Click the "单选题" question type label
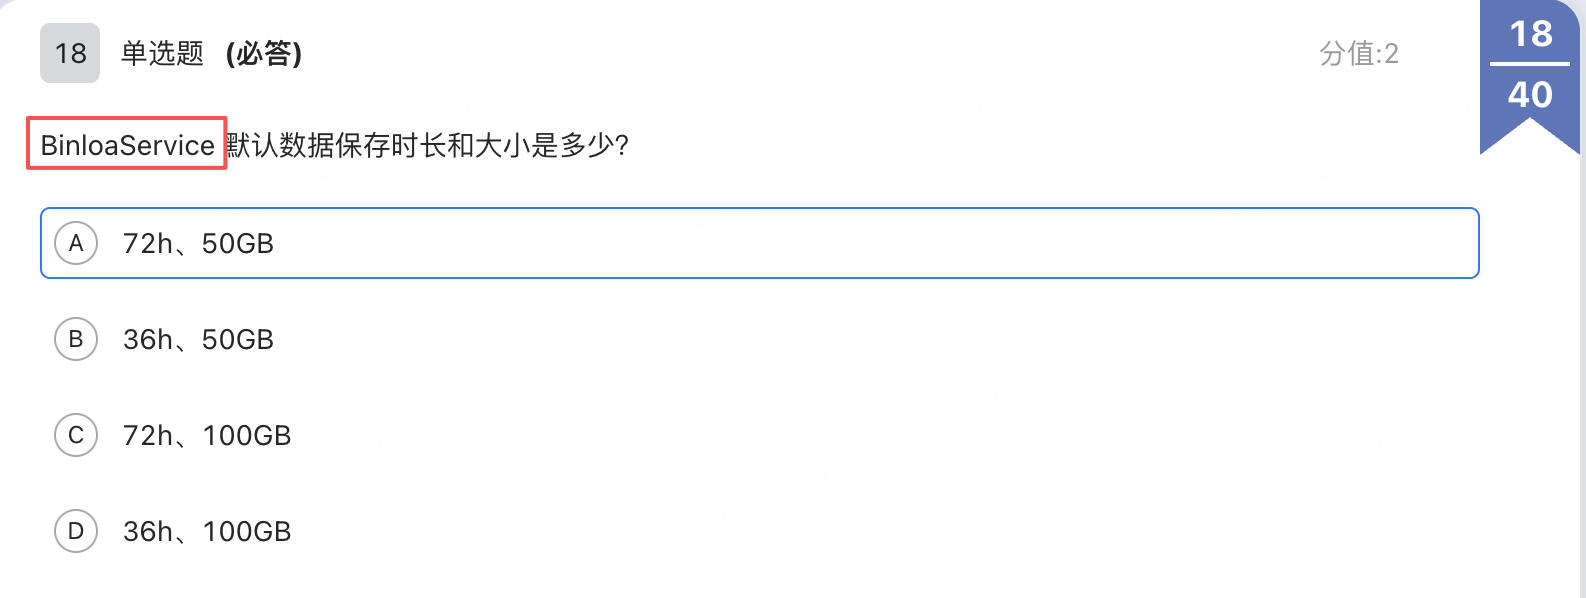Image resolution: width=1586 pixels, height=598 pixels. [162, 53]
